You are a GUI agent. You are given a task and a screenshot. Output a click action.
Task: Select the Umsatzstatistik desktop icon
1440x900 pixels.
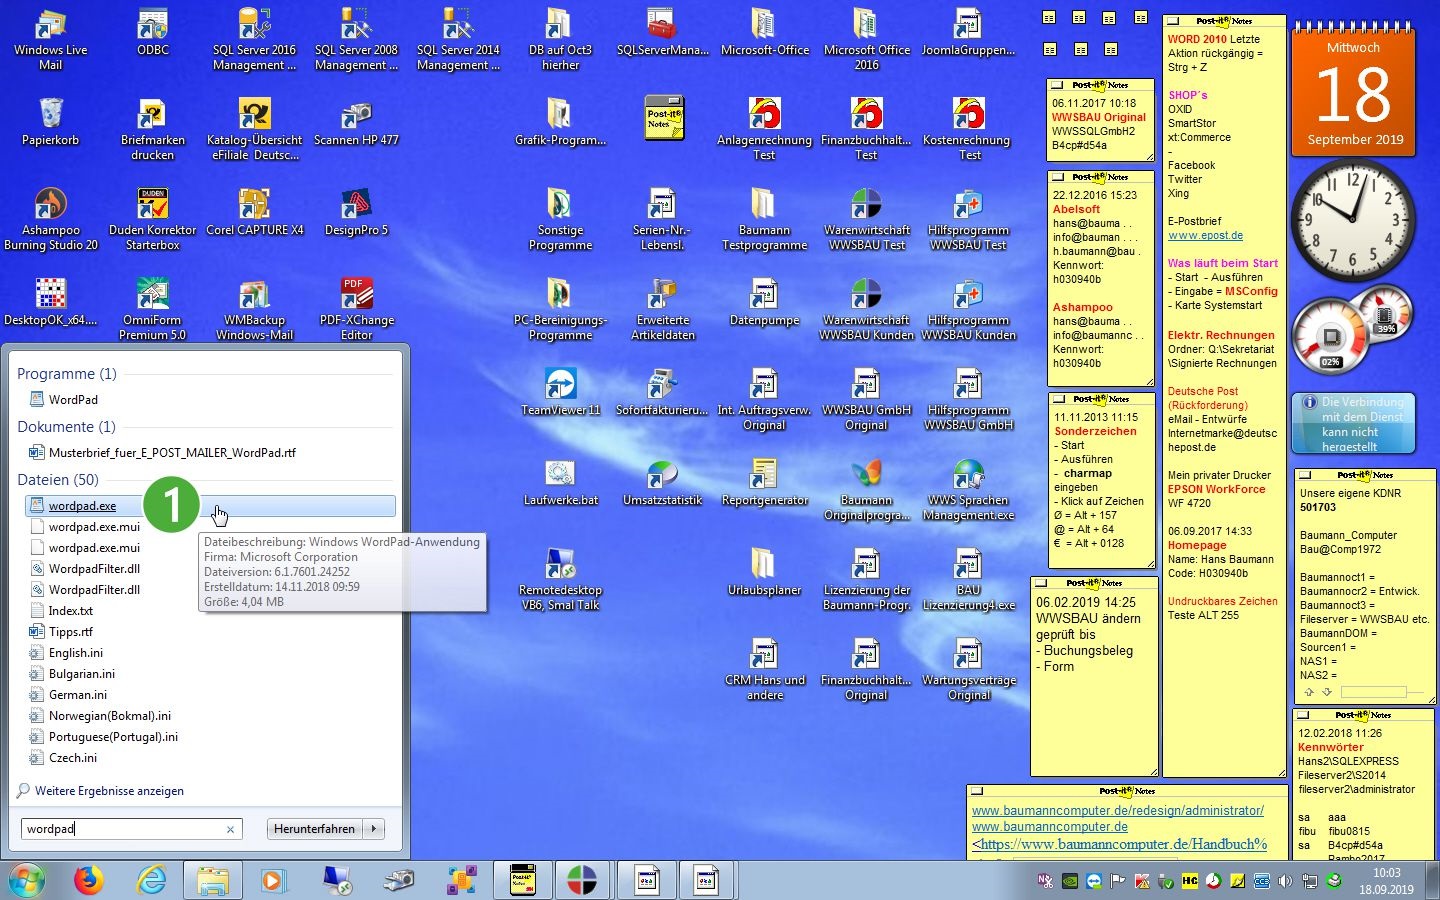pyautogui.click(x=662, y=482)
